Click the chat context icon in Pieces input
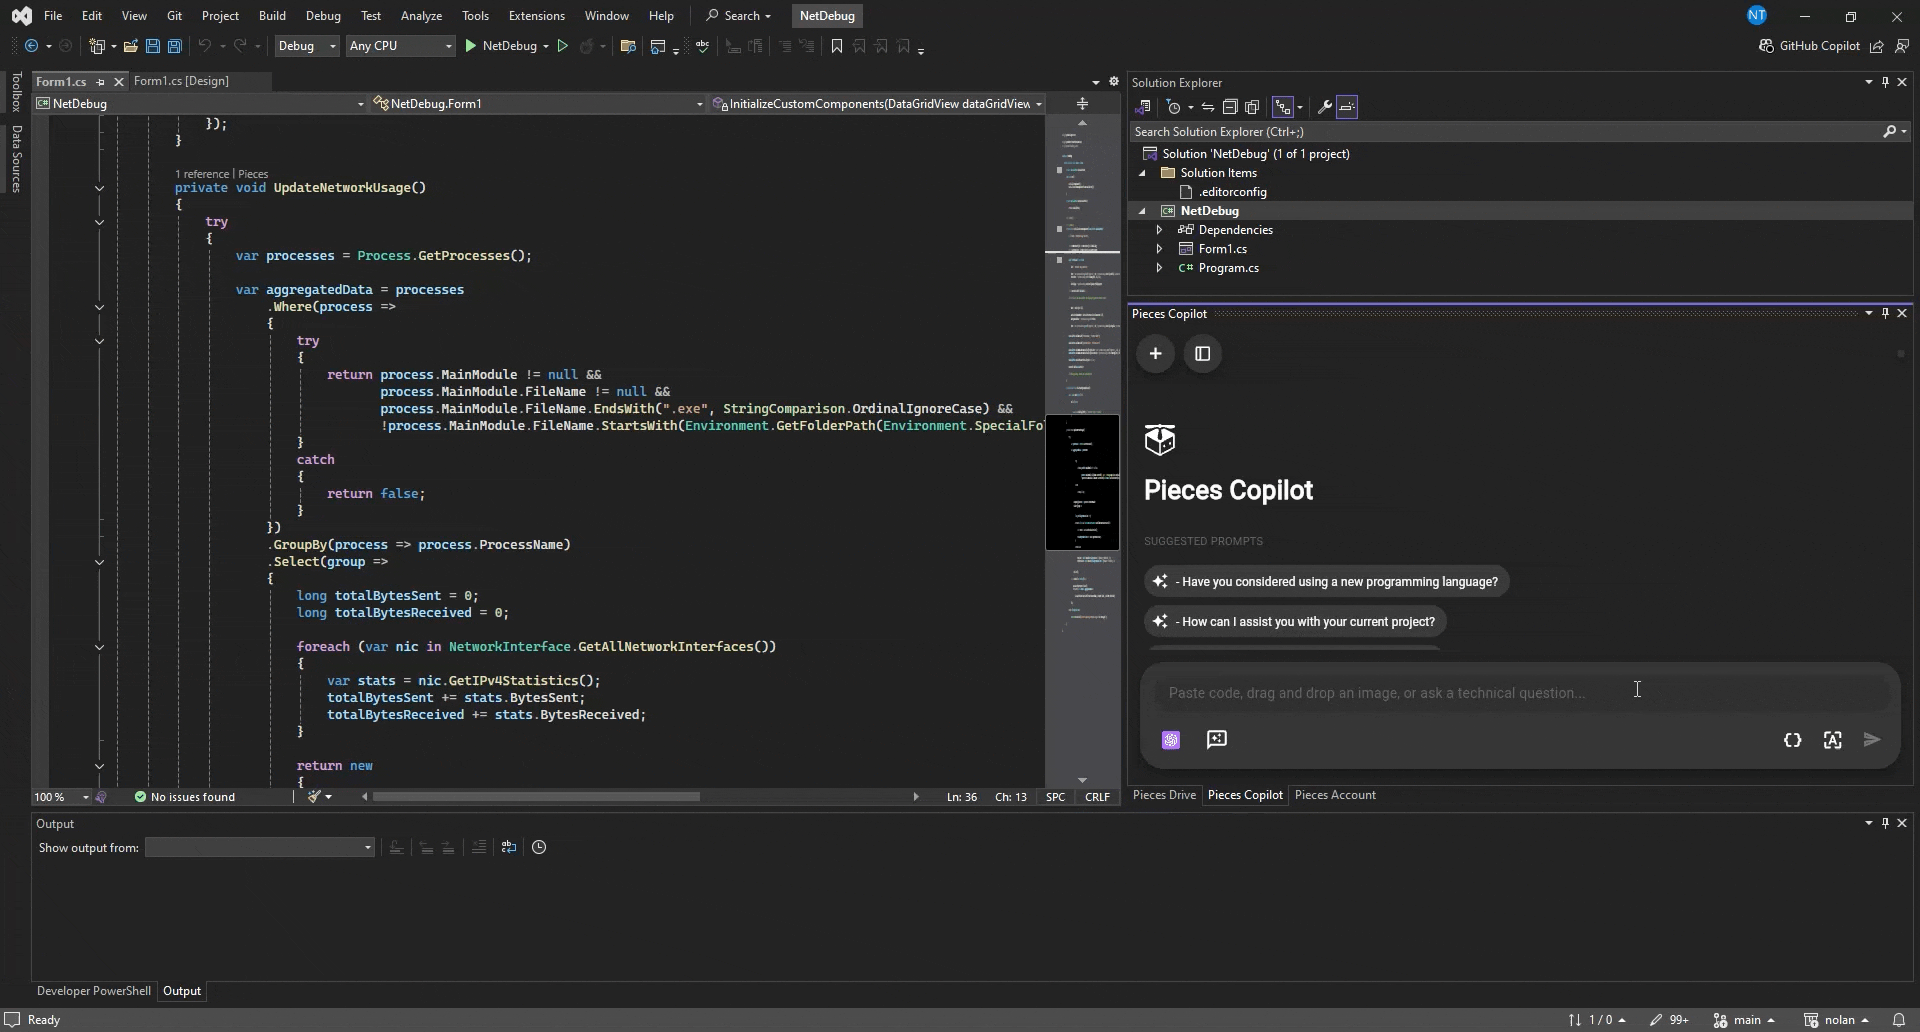Image resolution: width=1920 pixels, height=1032 pixels. [x=1217, y=740]
